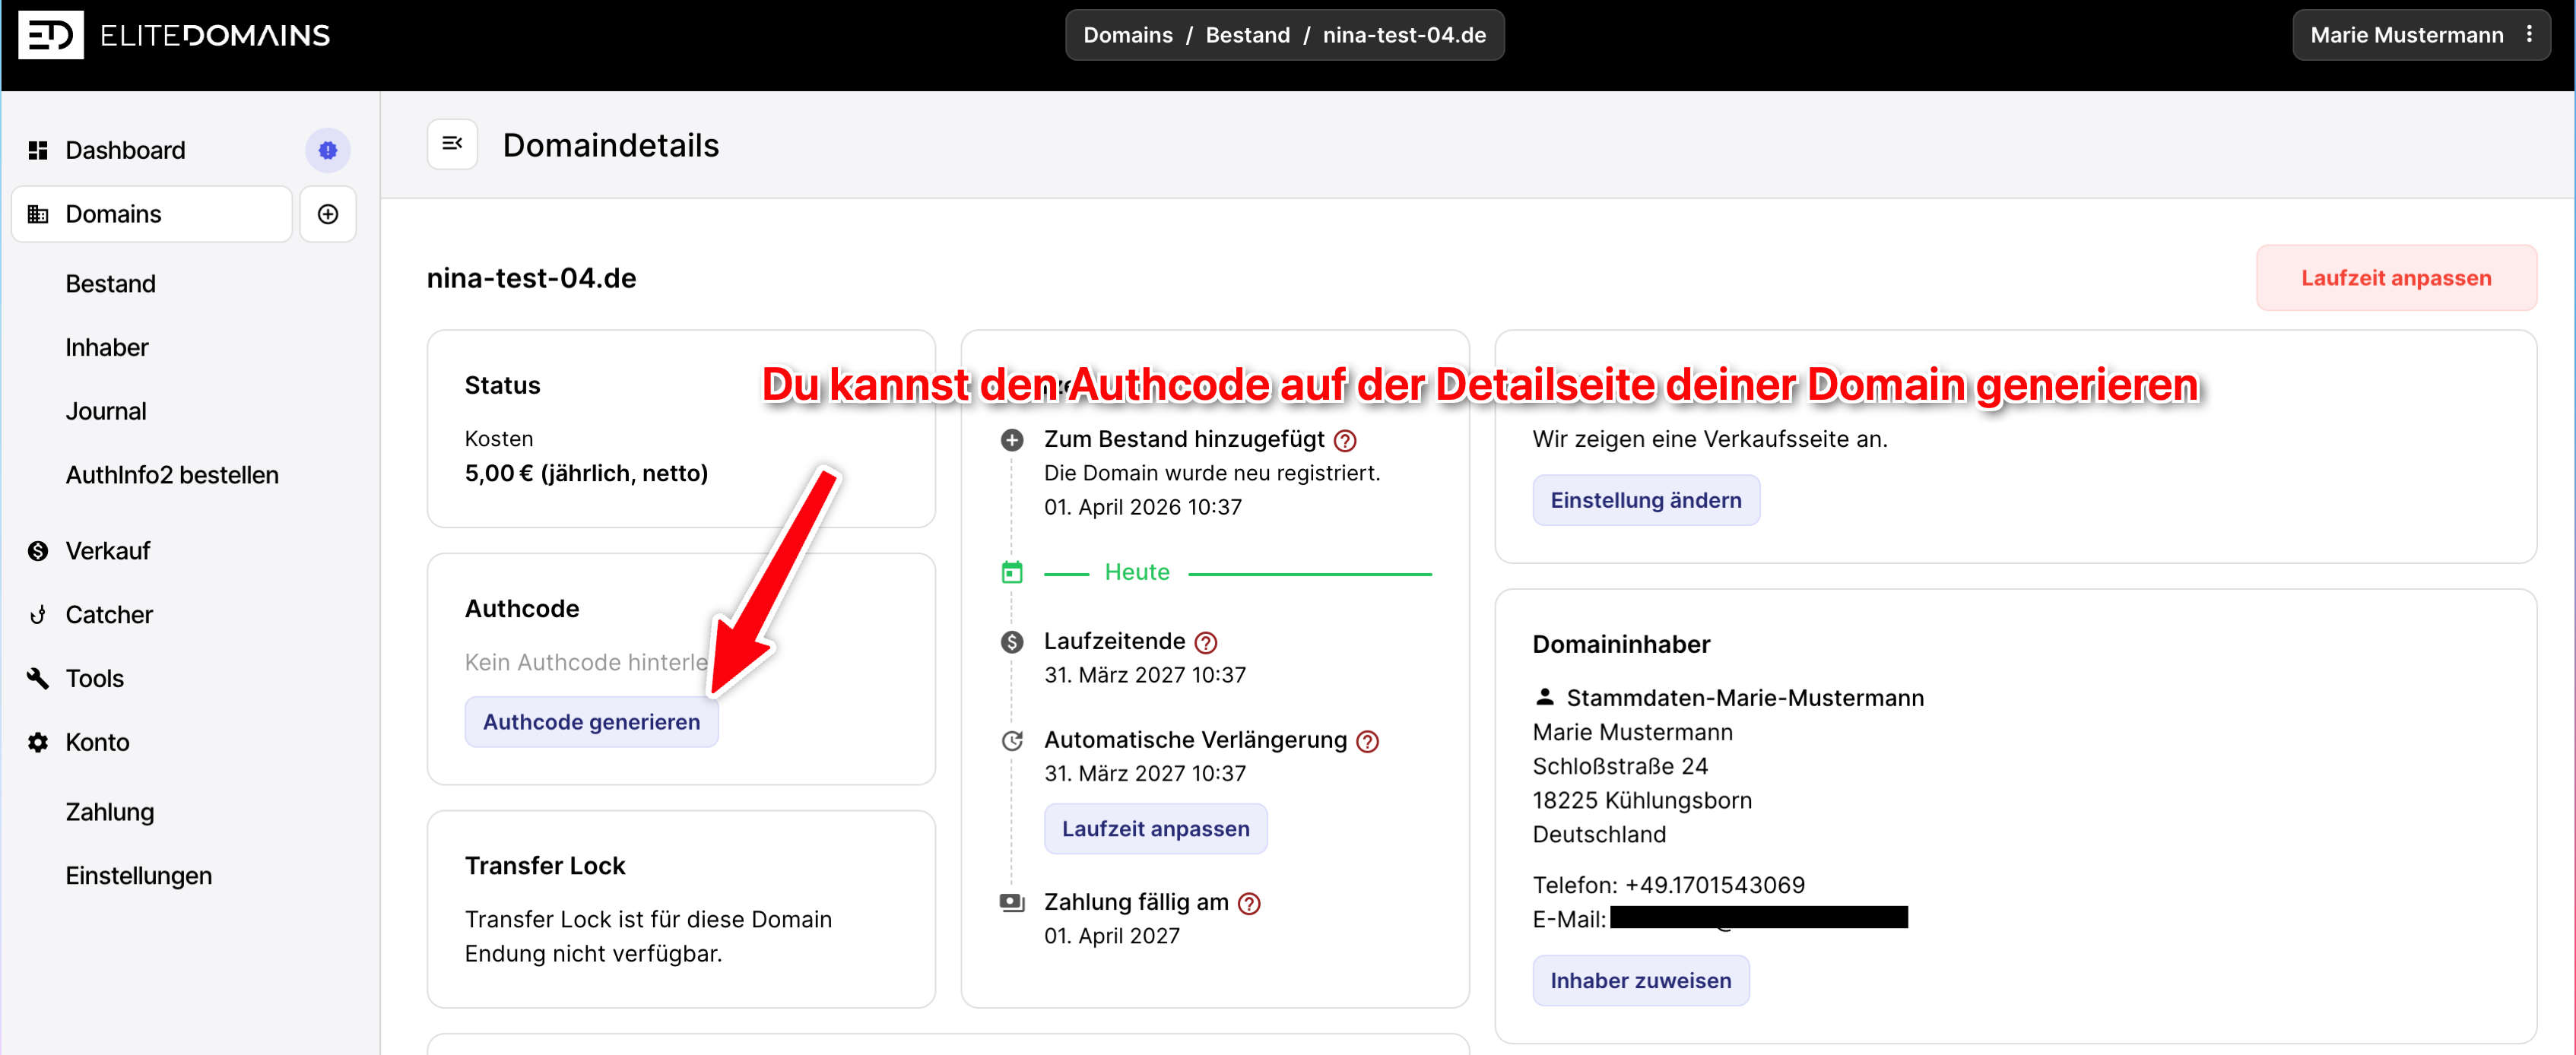Click the 5,00 € (jährlich, netto) cost value
Viewport: 2576px width, 1055px height.
[586, 473]
